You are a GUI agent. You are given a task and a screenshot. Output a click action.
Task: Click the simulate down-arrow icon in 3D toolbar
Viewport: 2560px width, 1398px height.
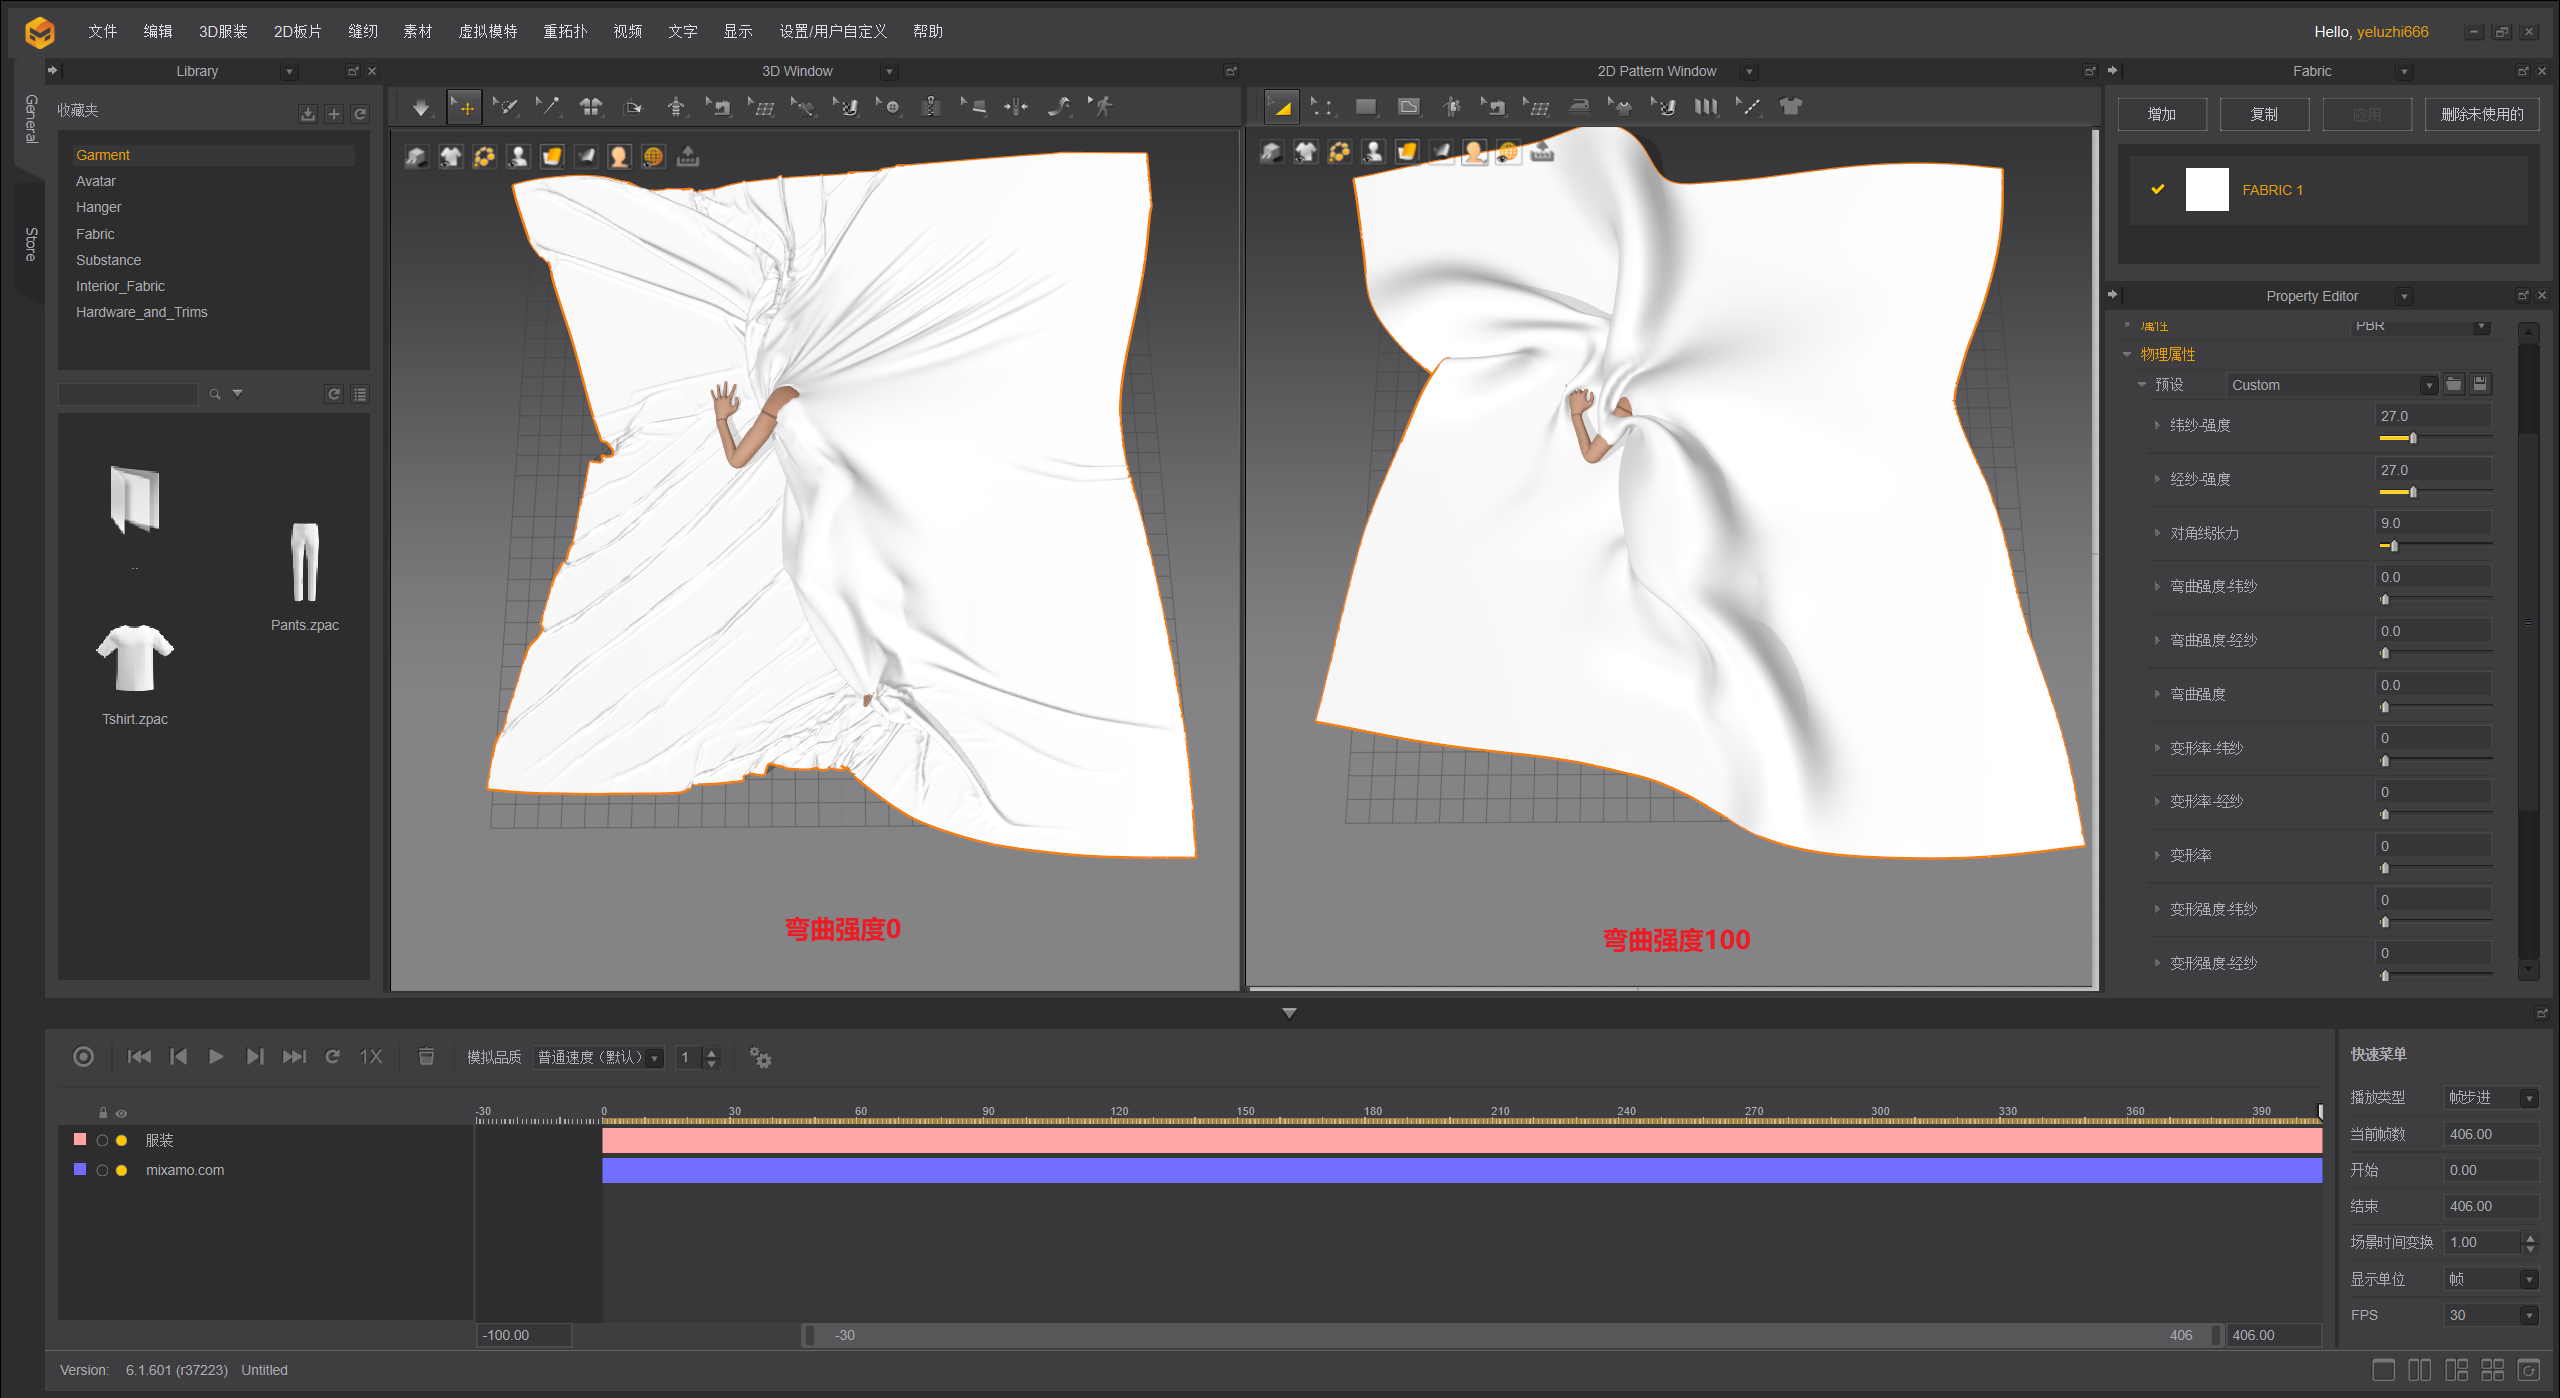point(421,107)
